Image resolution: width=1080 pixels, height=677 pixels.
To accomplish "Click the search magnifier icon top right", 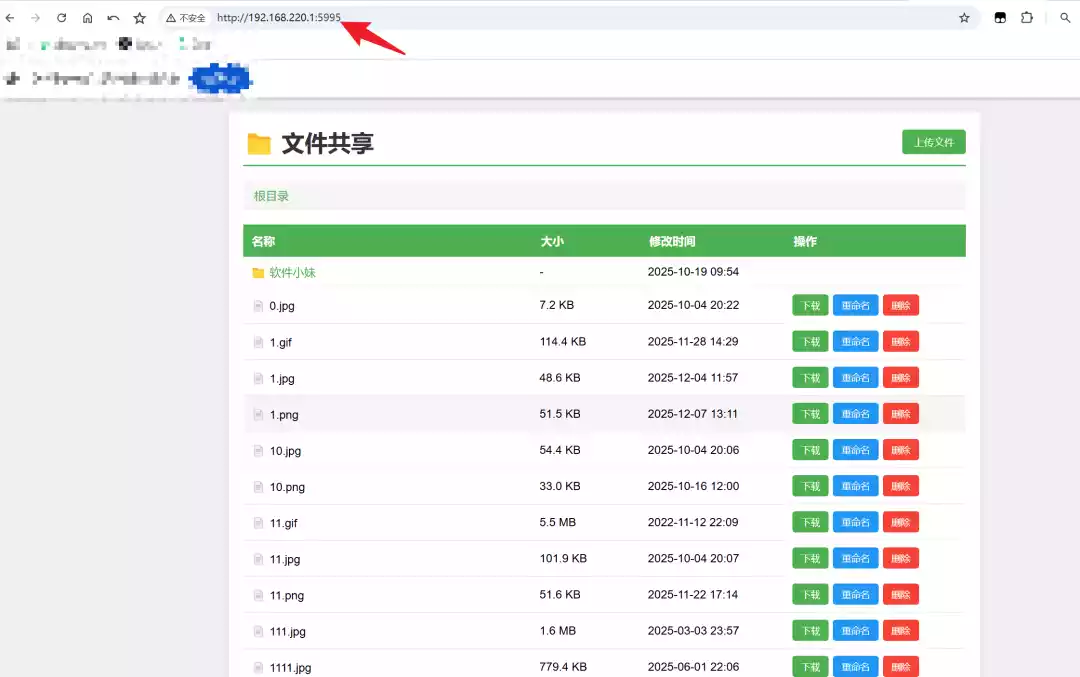I will click(1065, 17).
